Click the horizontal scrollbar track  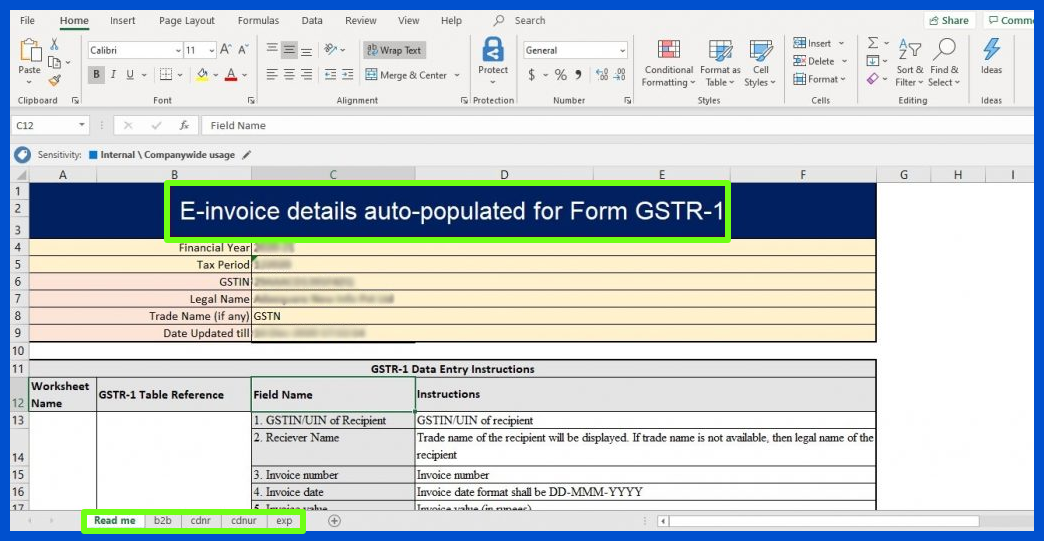(824, 521)
